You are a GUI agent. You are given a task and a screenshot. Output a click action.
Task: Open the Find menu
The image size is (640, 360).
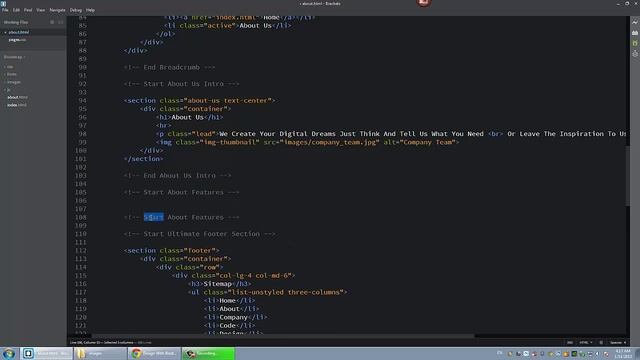pos(28,10)
